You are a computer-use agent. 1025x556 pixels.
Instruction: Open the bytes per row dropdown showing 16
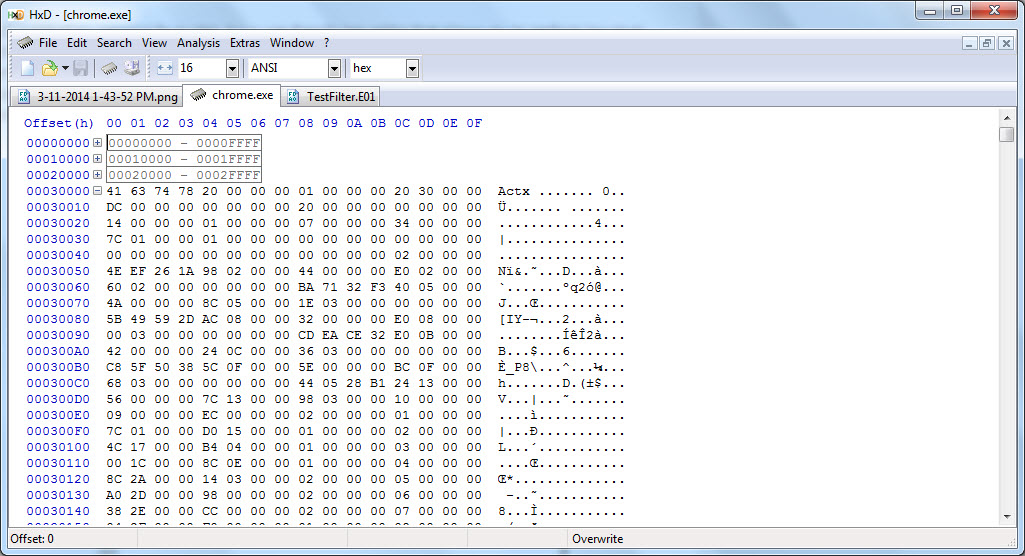pos(232,68)
